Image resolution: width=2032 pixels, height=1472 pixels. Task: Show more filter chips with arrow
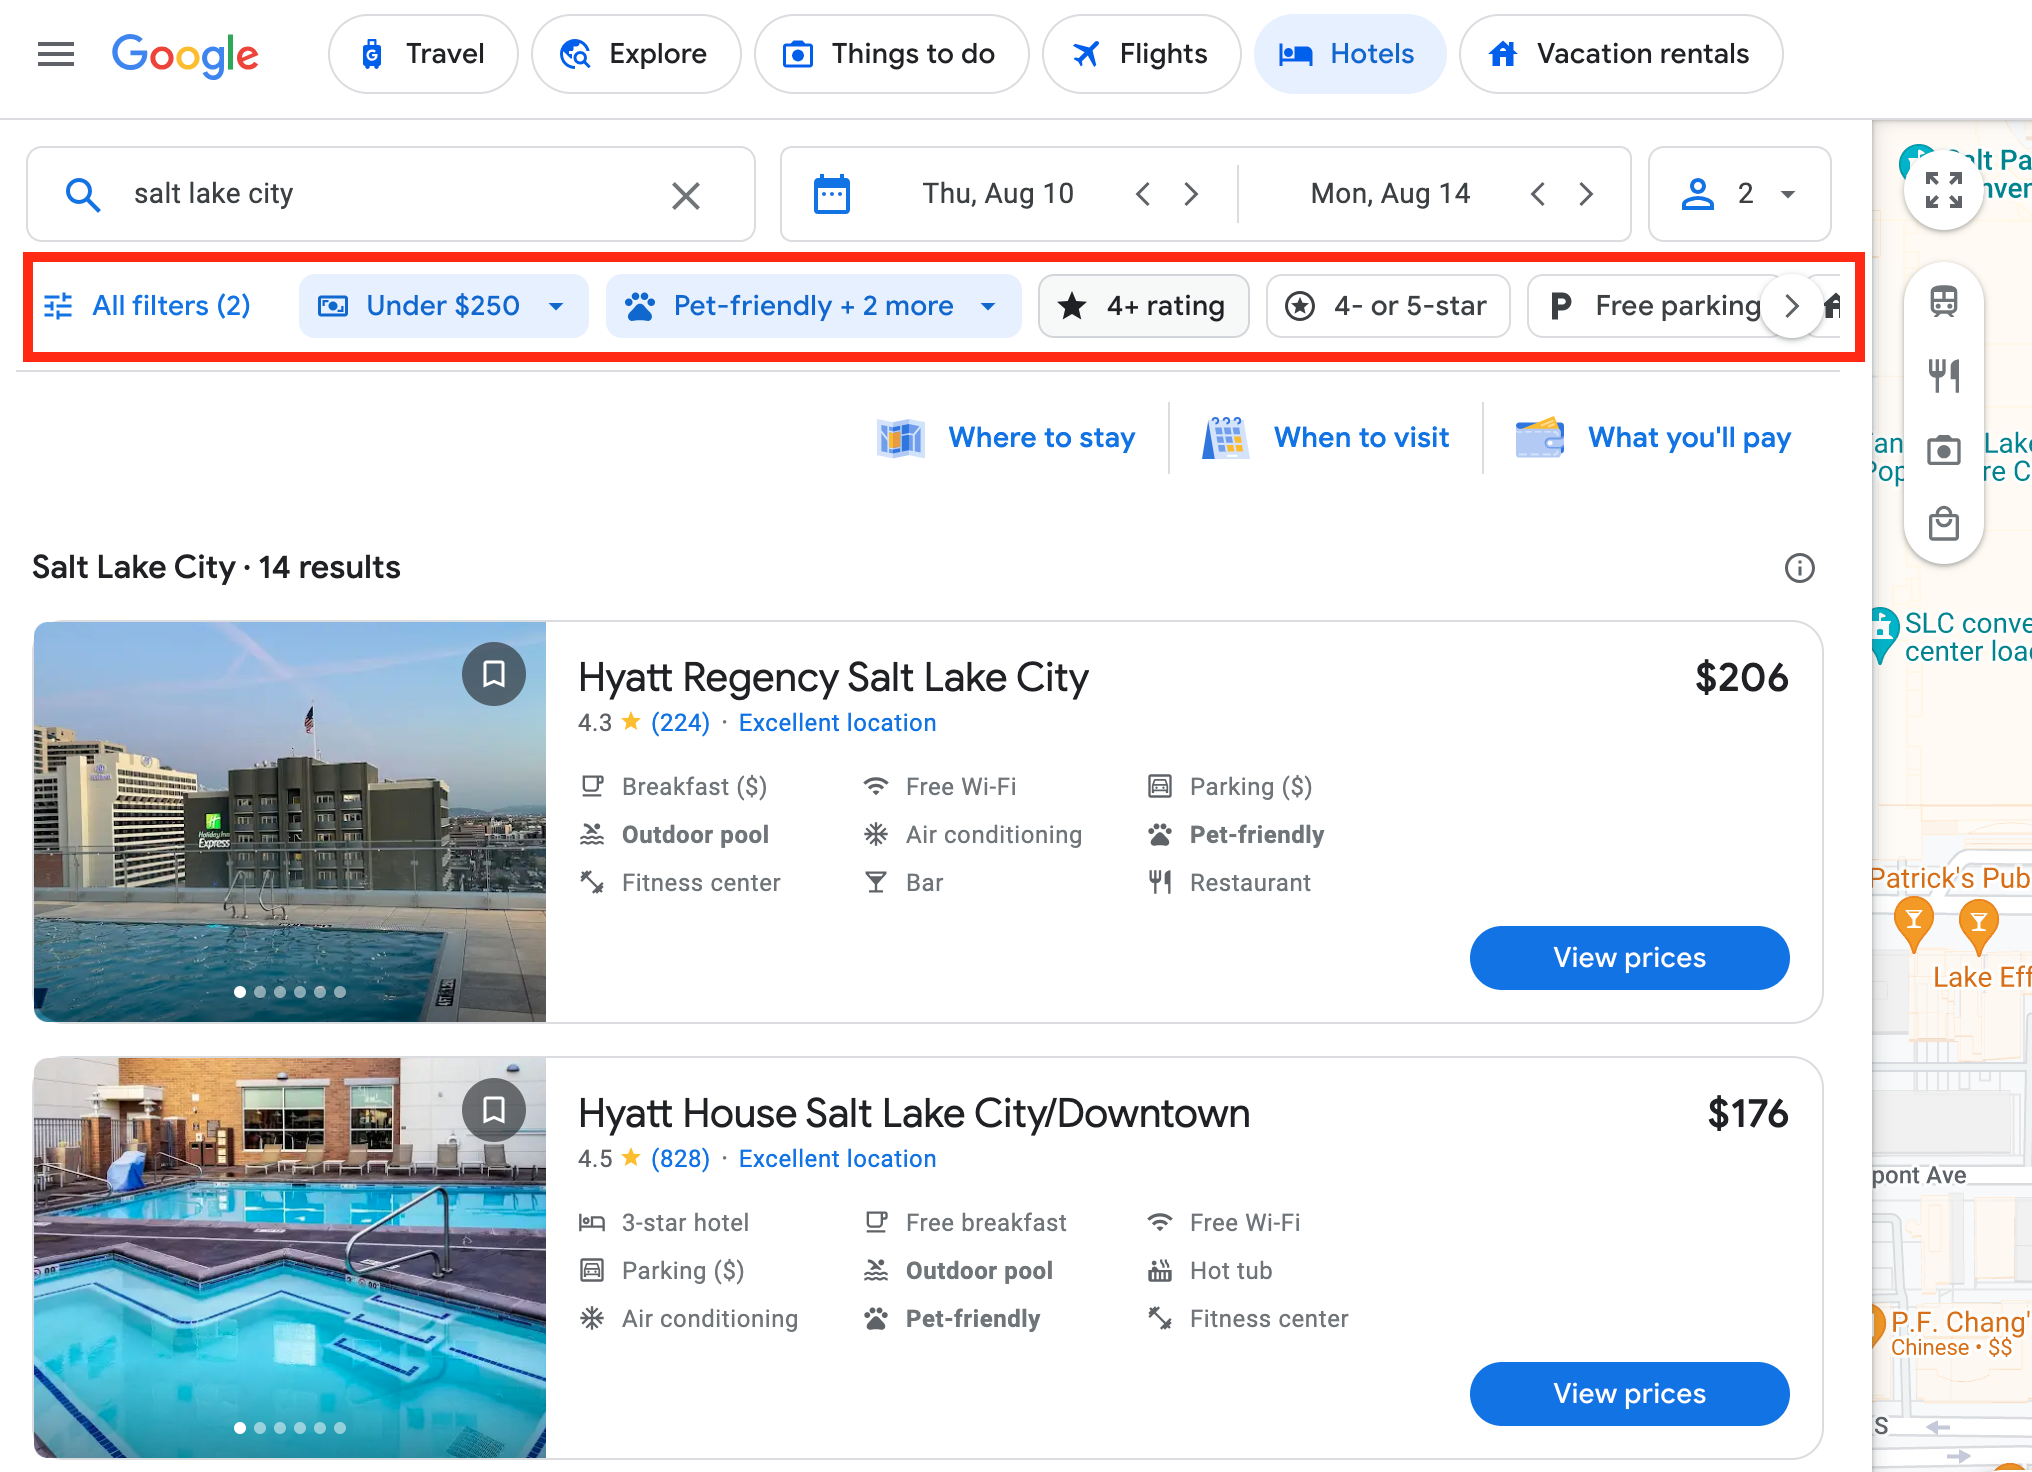click(x=1792, y=306)
